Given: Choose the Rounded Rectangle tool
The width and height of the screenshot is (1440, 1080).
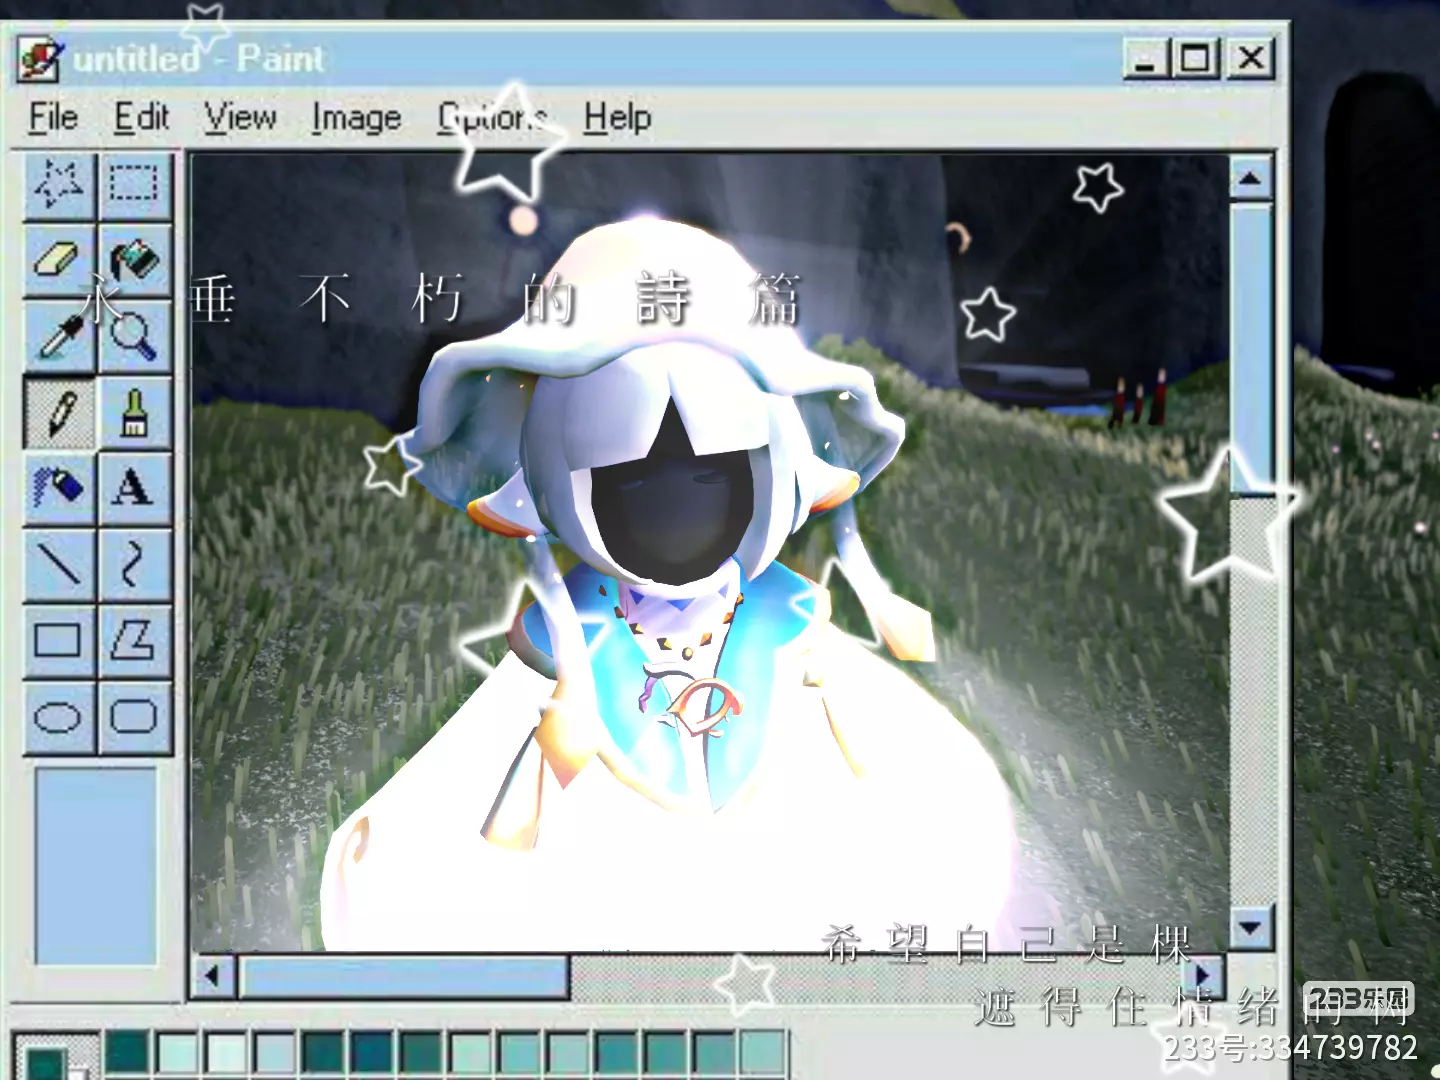Looking at the screenshot, I should point(134,716).
